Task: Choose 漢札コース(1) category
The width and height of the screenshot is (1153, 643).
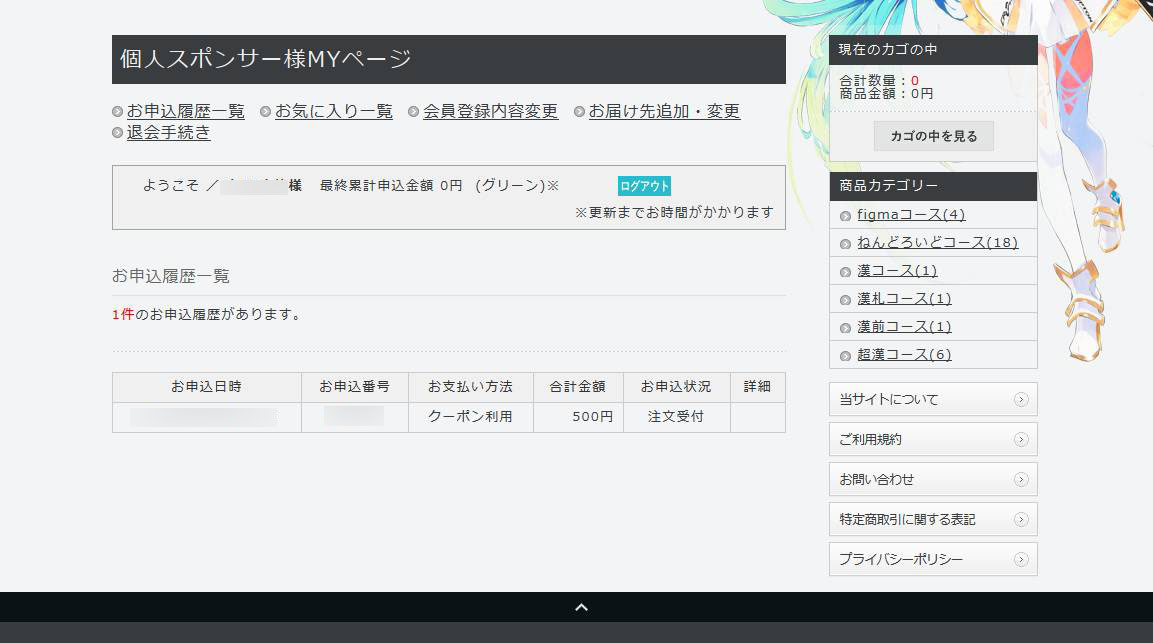Action: [x=904, y=299]
